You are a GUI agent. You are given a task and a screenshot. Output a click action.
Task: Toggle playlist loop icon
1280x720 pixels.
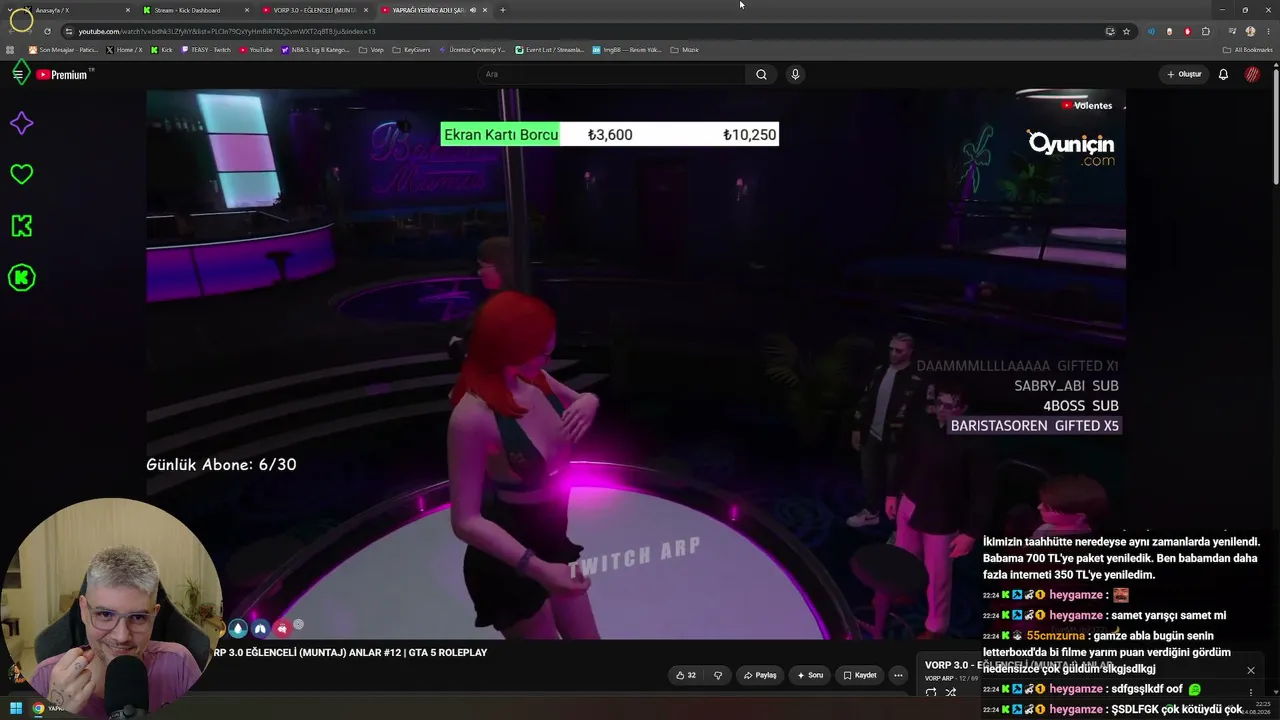tap(931, 692)
